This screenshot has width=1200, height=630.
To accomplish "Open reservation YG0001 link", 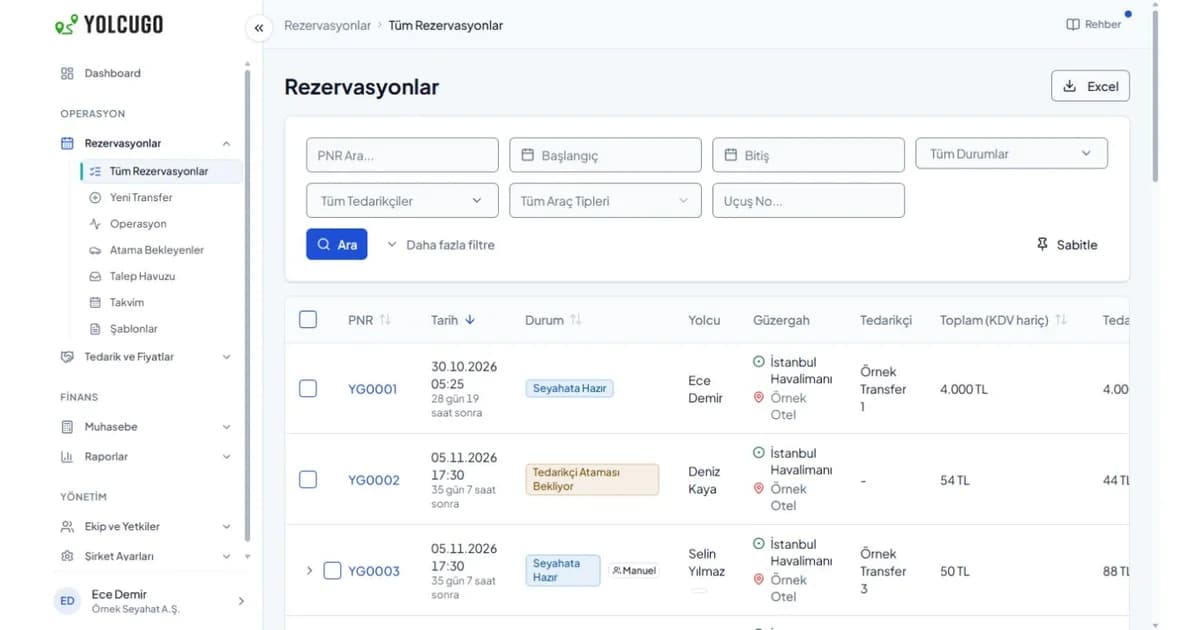I will (373, 389).
